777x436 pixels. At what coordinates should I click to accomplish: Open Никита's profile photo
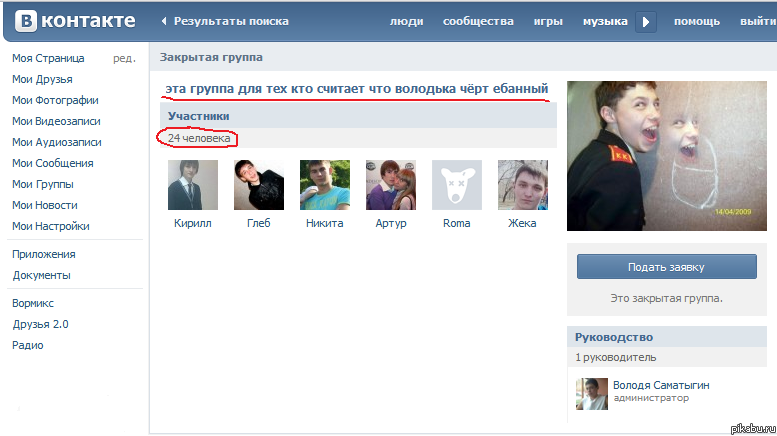coord(325,185)
